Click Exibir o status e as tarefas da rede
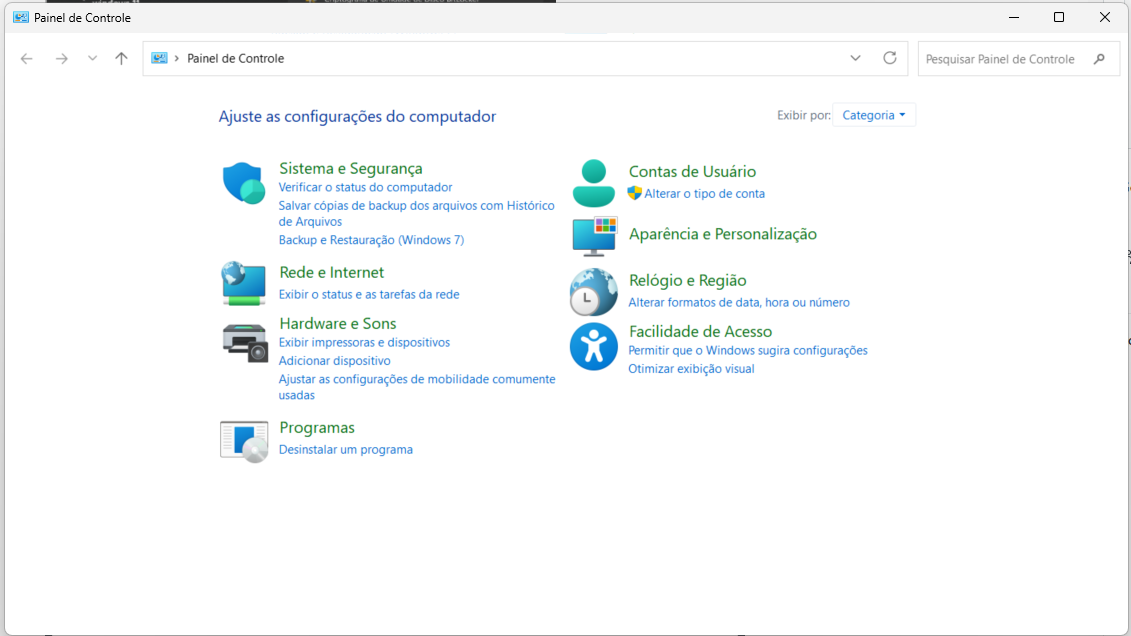Image resolution: width=1131 pixels, height=636 pixels. coord(369,294)
